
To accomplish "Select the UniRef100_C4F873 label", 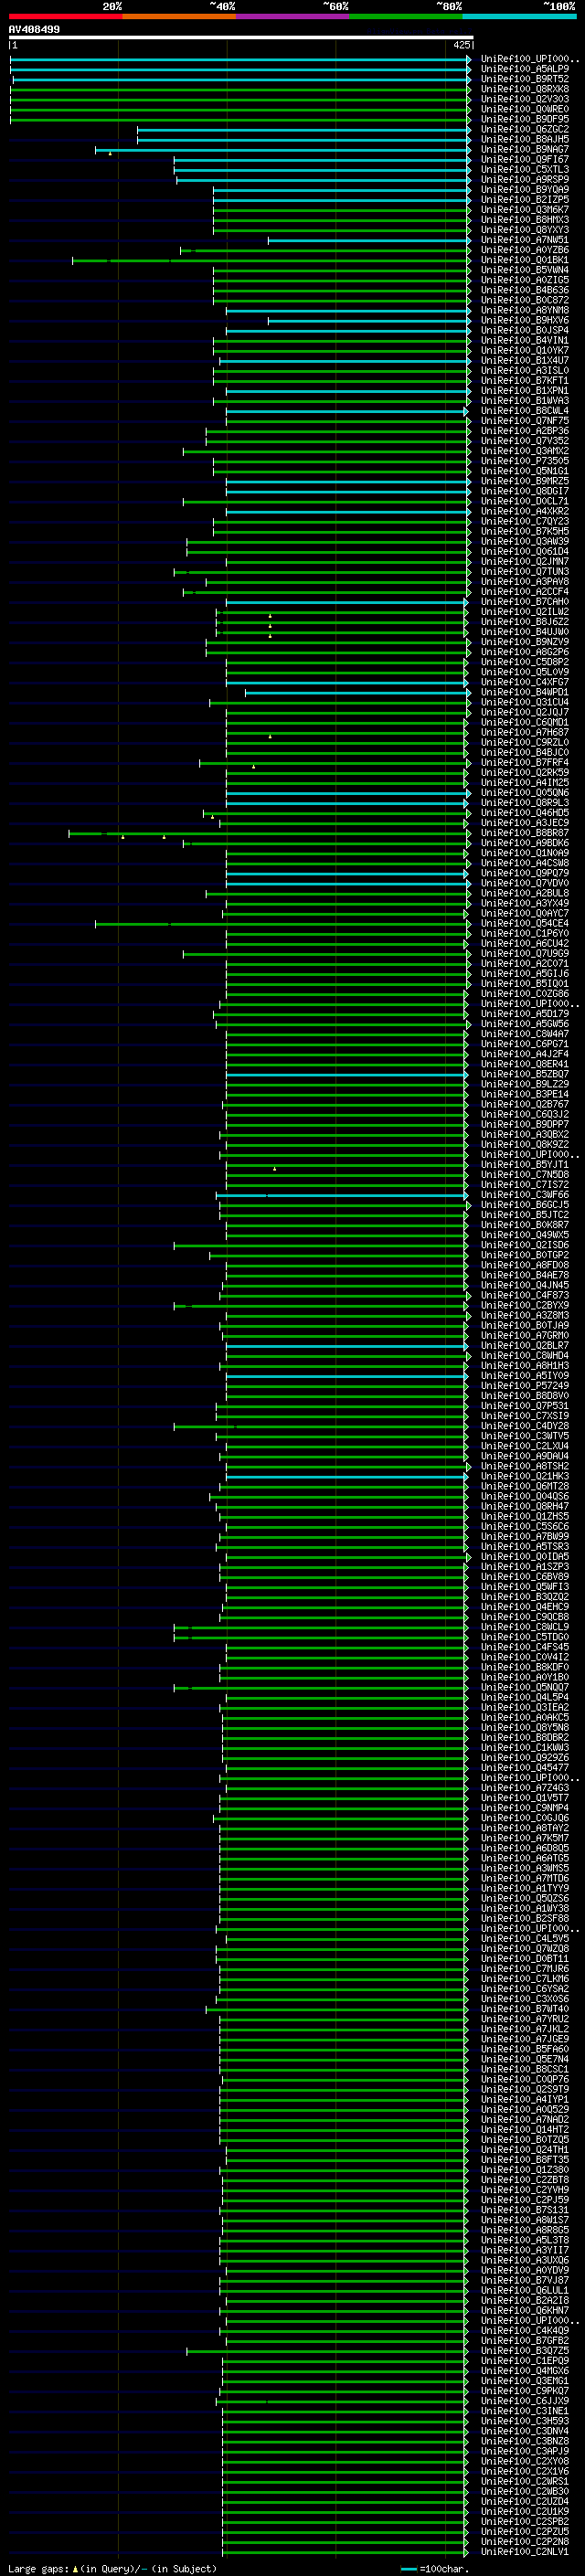I will (x=525, y=1296).
